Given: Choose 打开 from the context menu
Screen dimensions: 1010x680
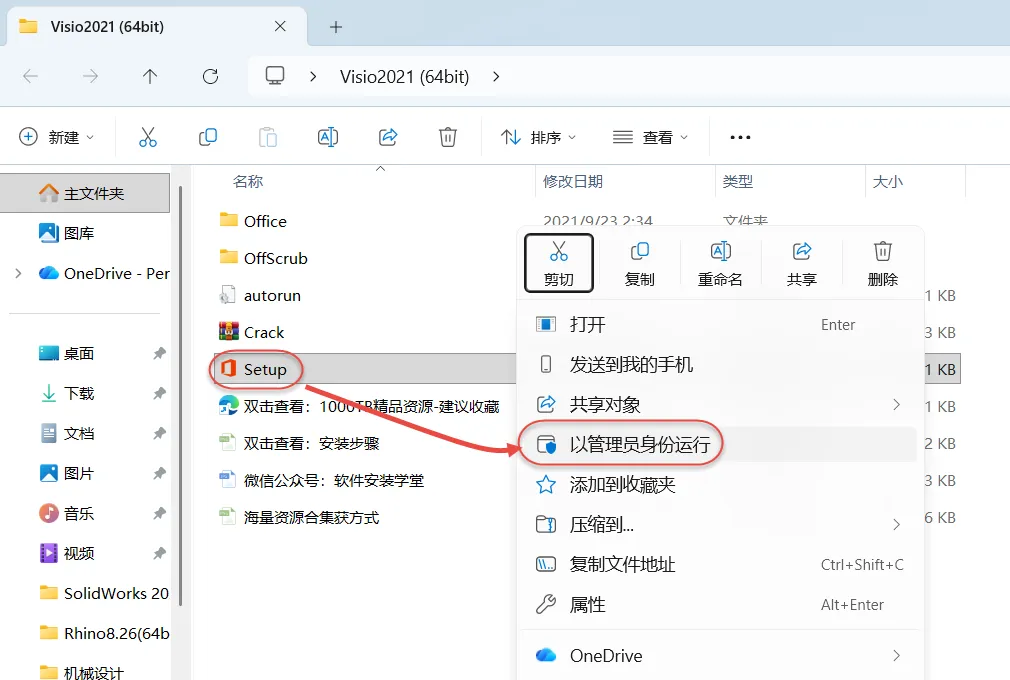Looking at the screenshot, I should 720,325.
